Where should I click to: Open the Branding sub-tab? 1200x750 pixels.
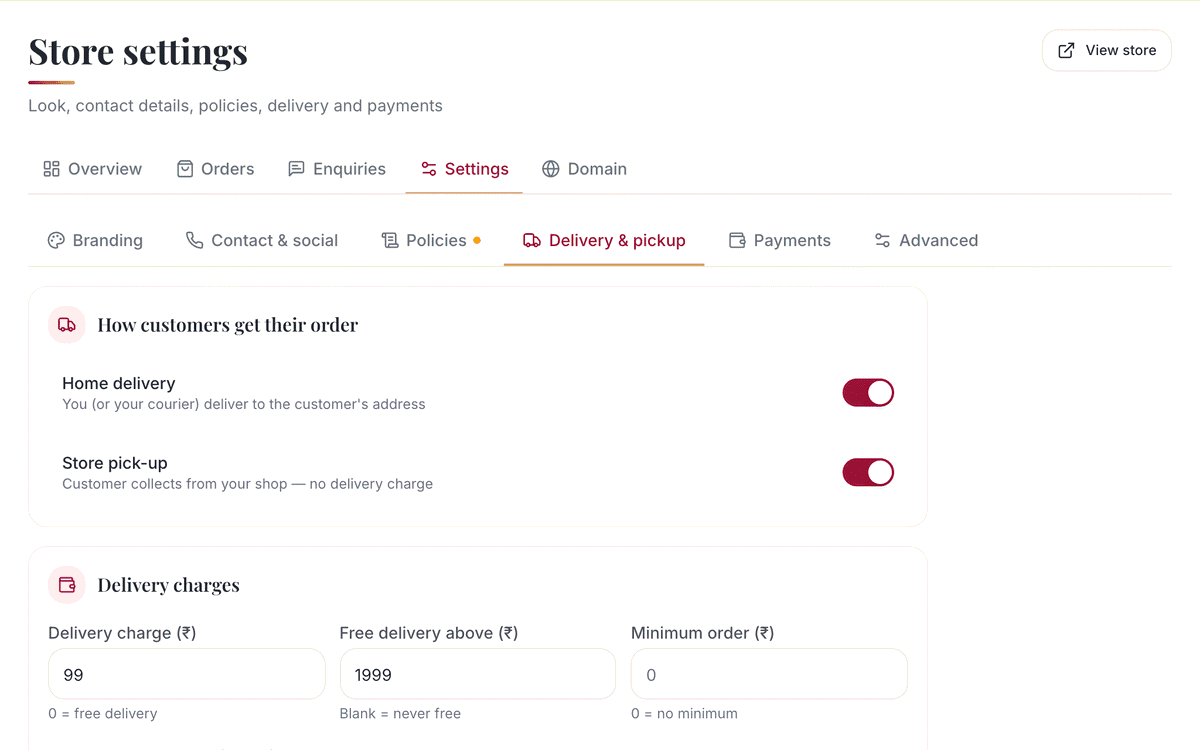(95, 240)
